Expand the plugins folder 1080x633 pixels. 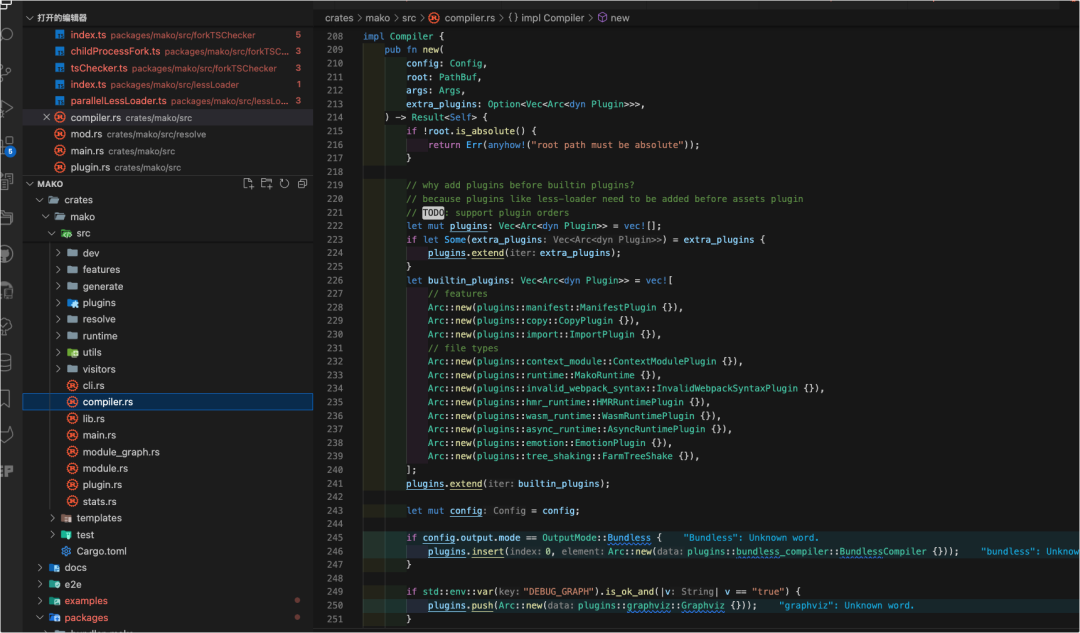[x=99, y=303]
